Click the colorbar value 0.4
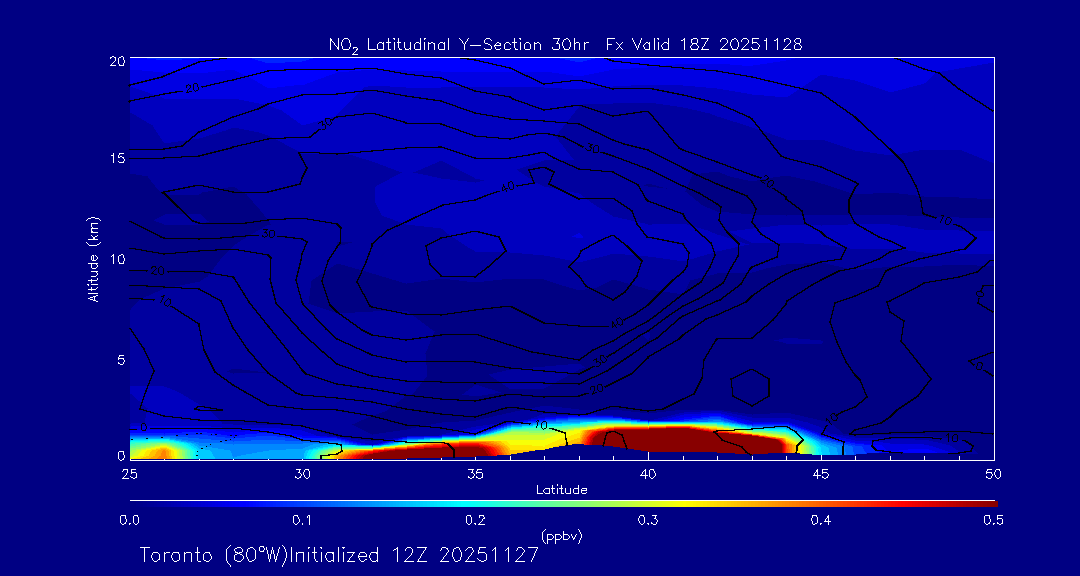Image resolution: width=1080 pixels, height=576 pixels. click(x=821, y=520)
